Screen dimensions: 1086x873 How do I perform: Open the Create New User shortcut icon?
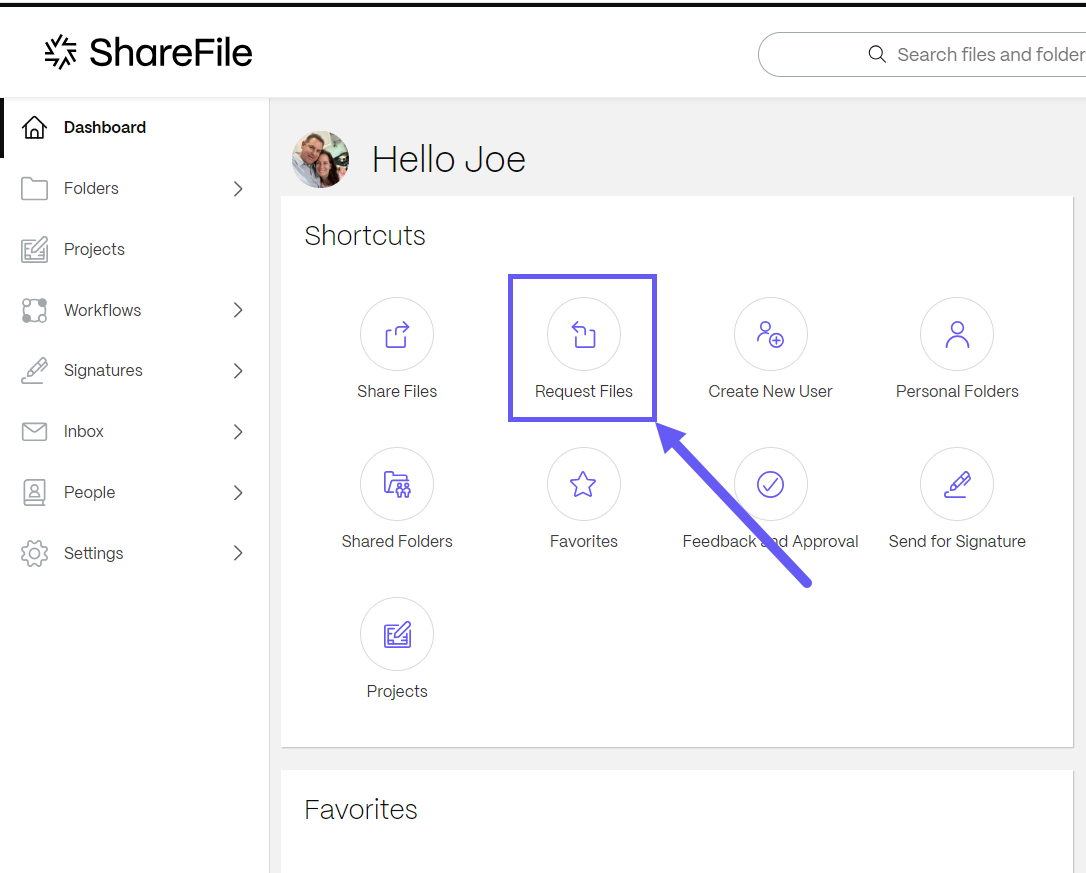[x=770, y=334]
